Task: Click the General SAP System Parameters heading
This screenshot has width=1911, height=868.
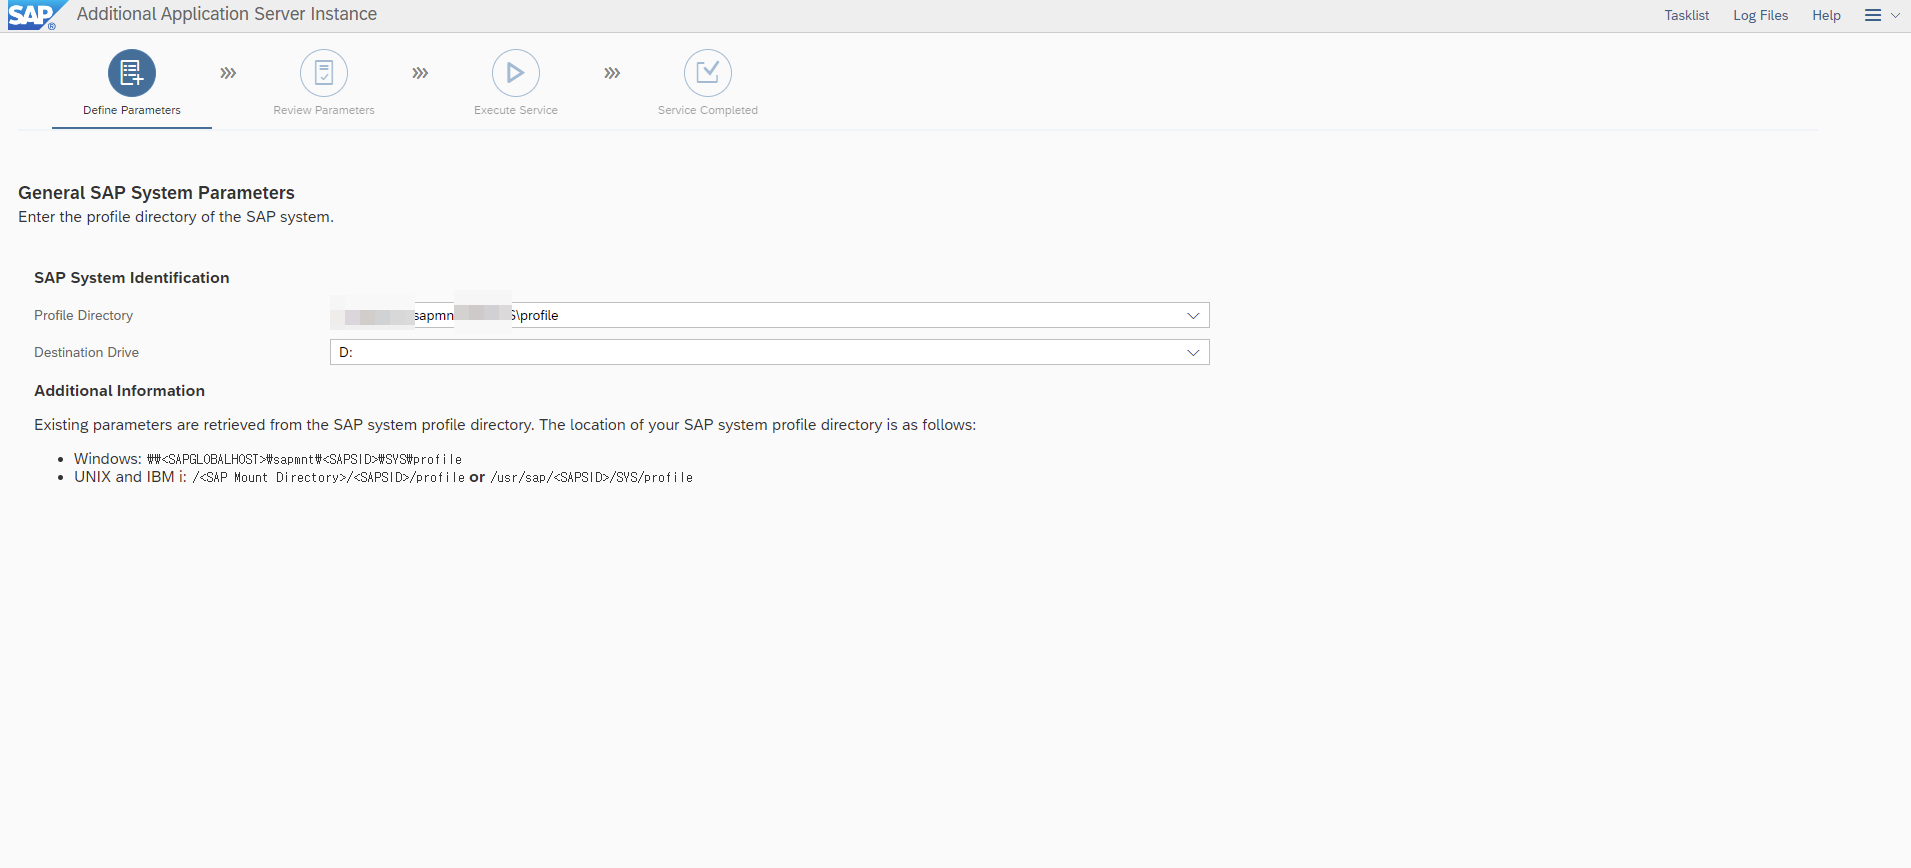Action: point(156,193)
